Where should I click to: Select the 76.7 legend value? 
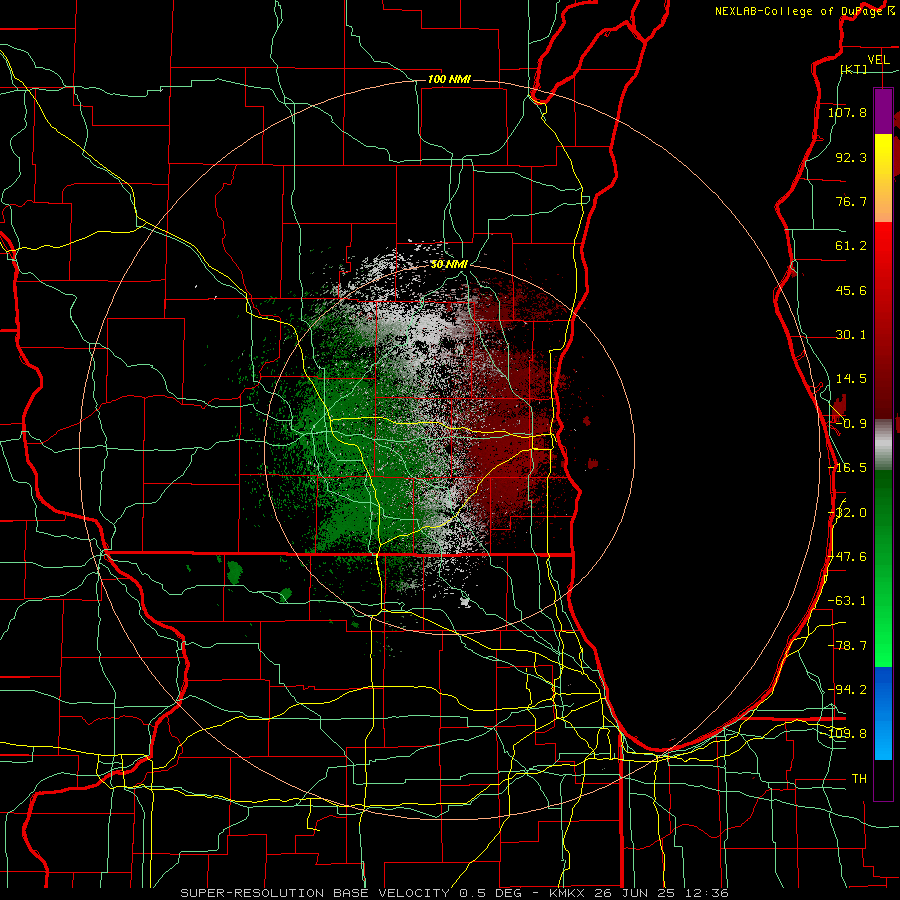coord(851,201)
